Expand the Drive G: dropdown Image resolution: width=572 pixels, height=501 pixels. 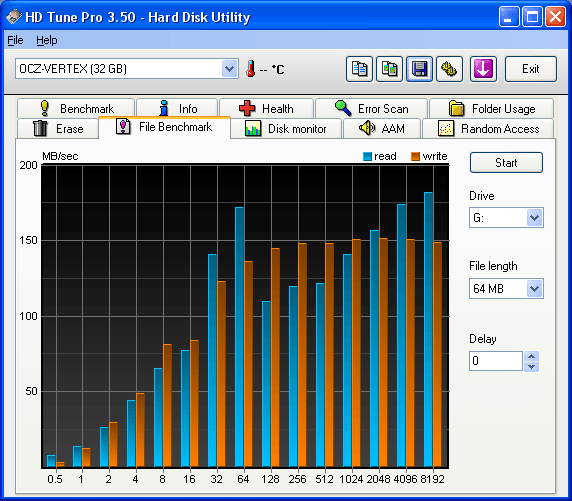(534, 218)
